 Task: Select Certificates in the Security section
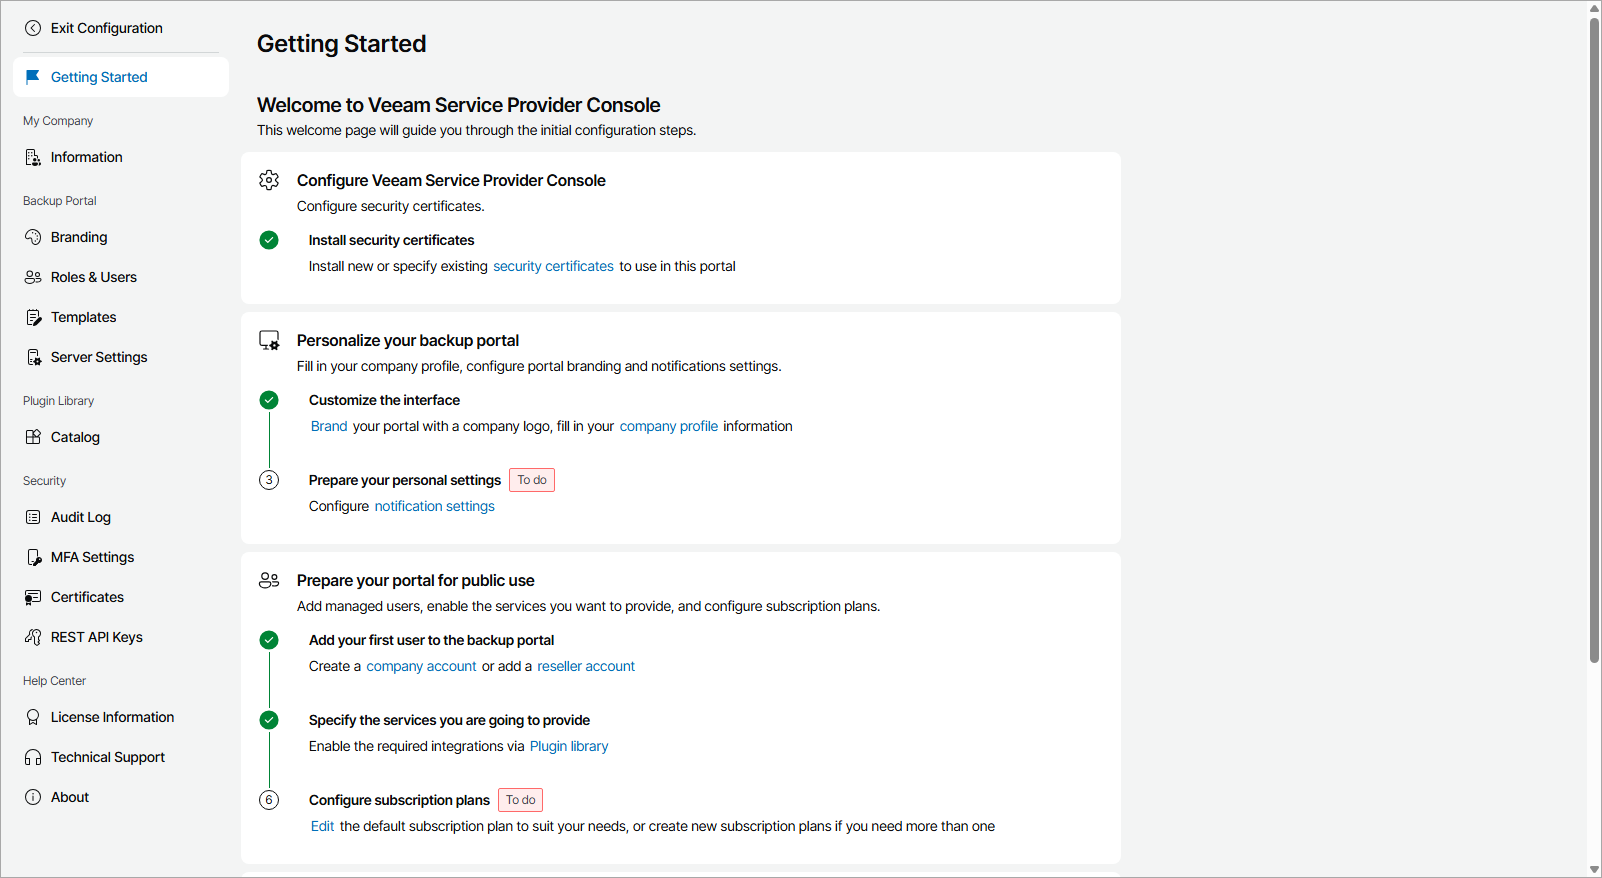pyautogui.click(x=87, y=597)
